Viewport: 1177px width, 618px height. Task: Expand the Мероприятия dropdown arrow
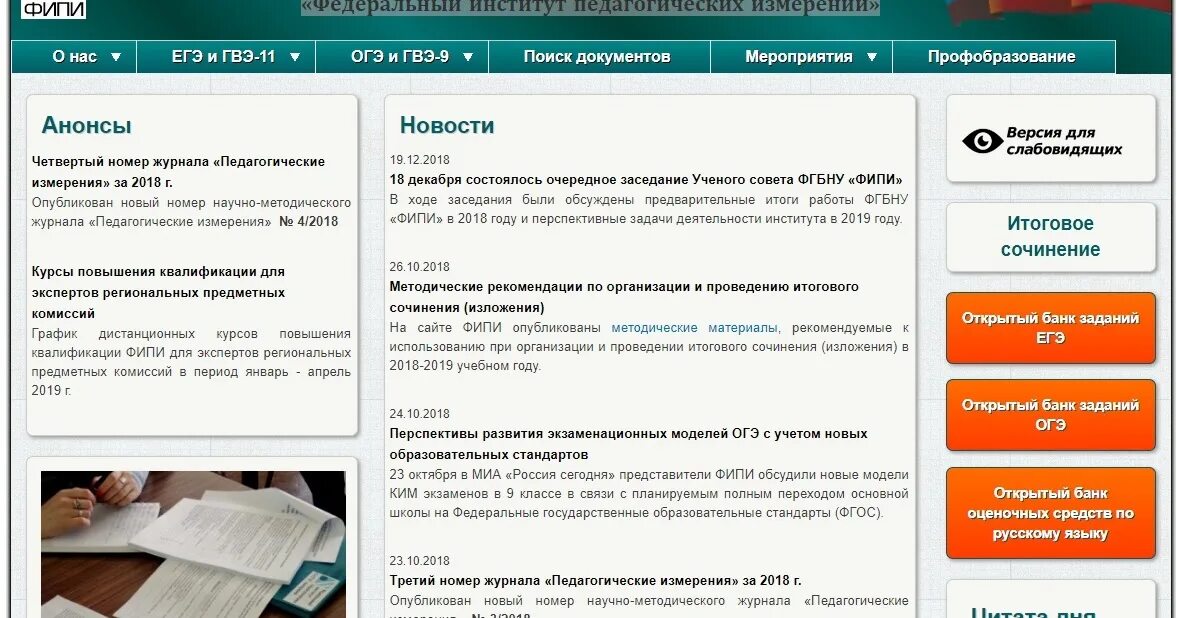coord(871,57)
